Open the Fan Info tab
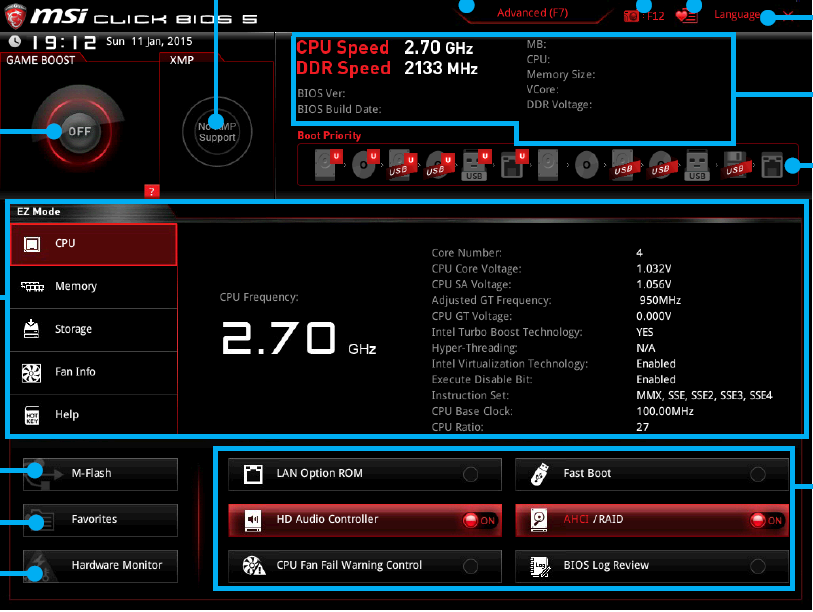 coord(94,372)
